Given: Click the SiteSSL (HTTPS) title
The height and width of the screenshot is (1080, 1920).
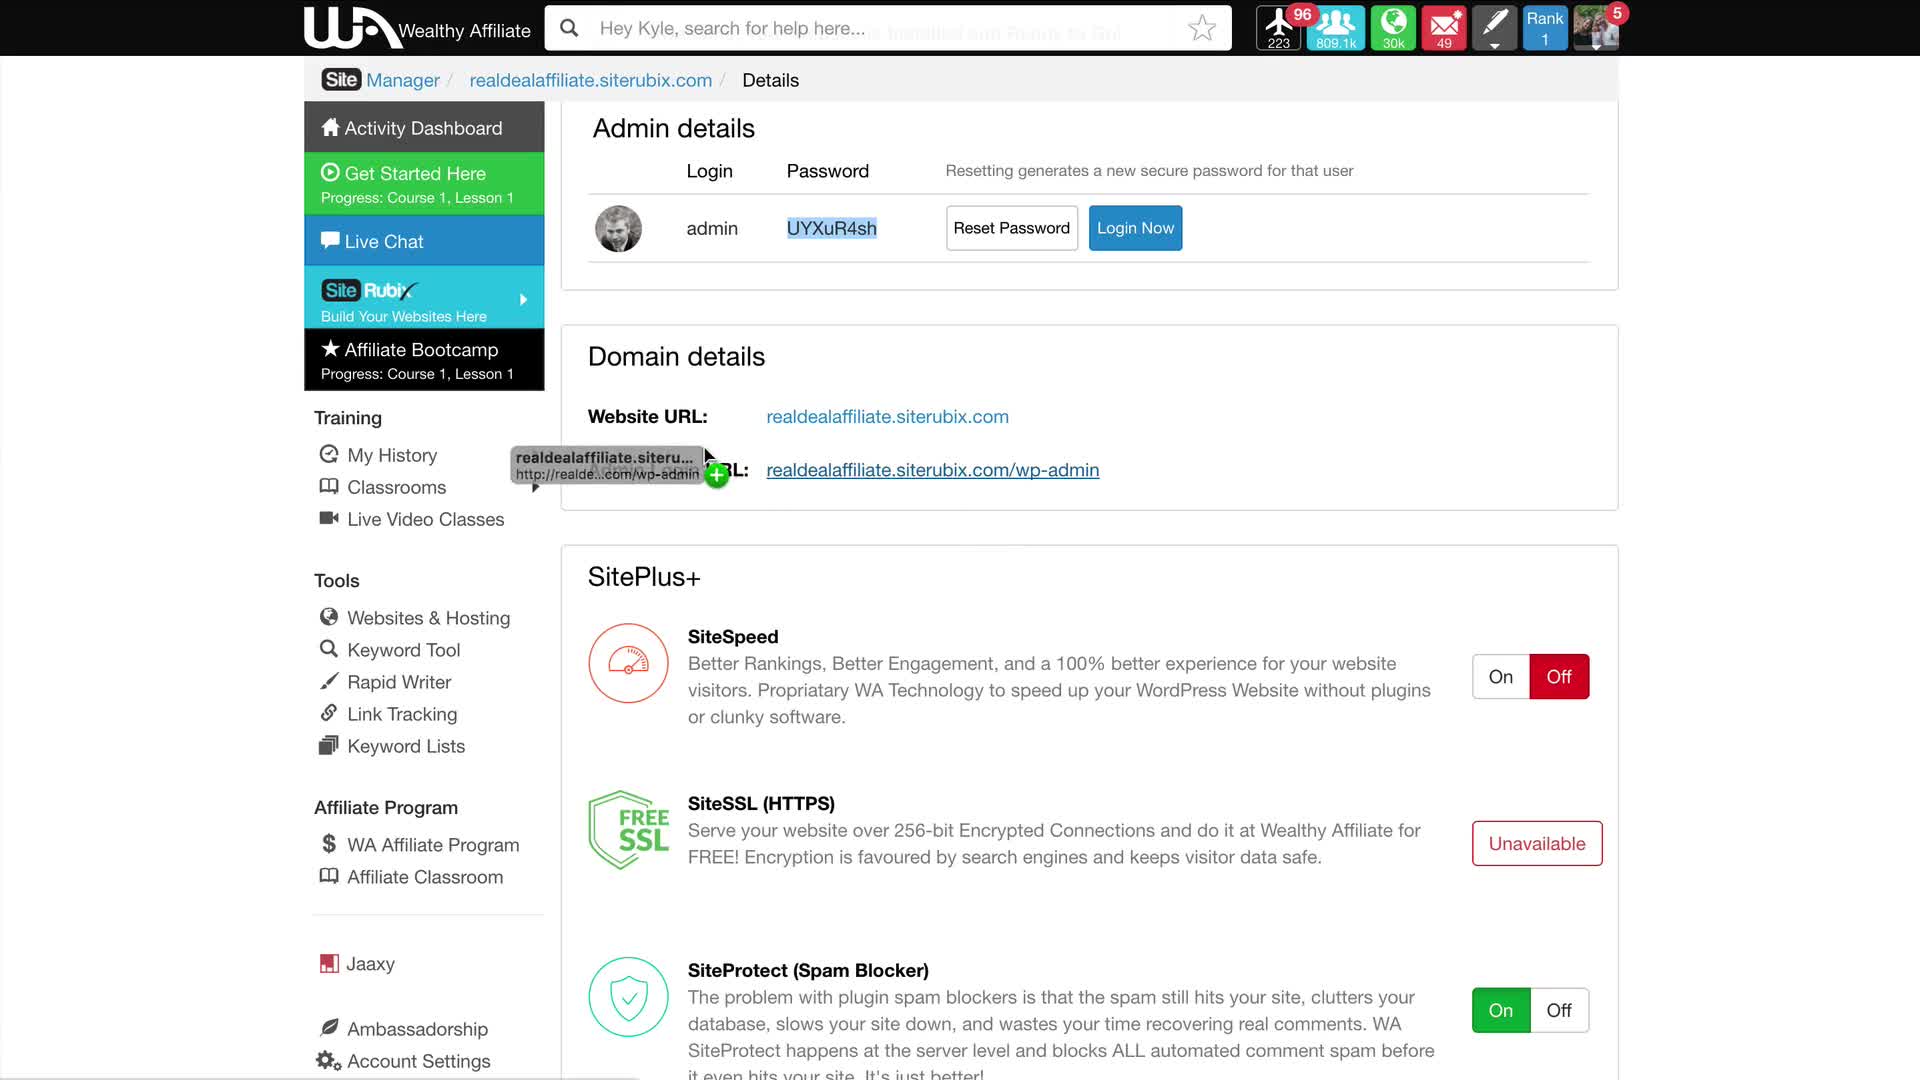Looking at the screenshot, I should [x=761, y=804].
